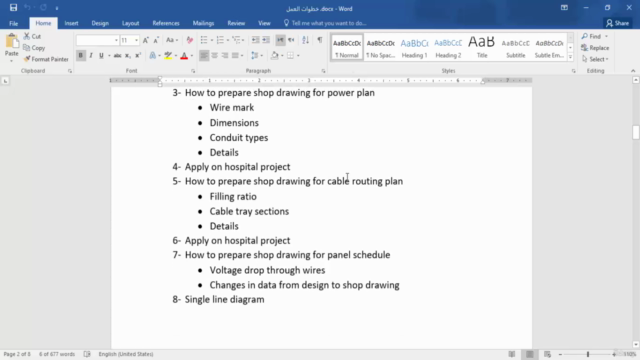Expand the bullet list style dropdown

[211, 40]
